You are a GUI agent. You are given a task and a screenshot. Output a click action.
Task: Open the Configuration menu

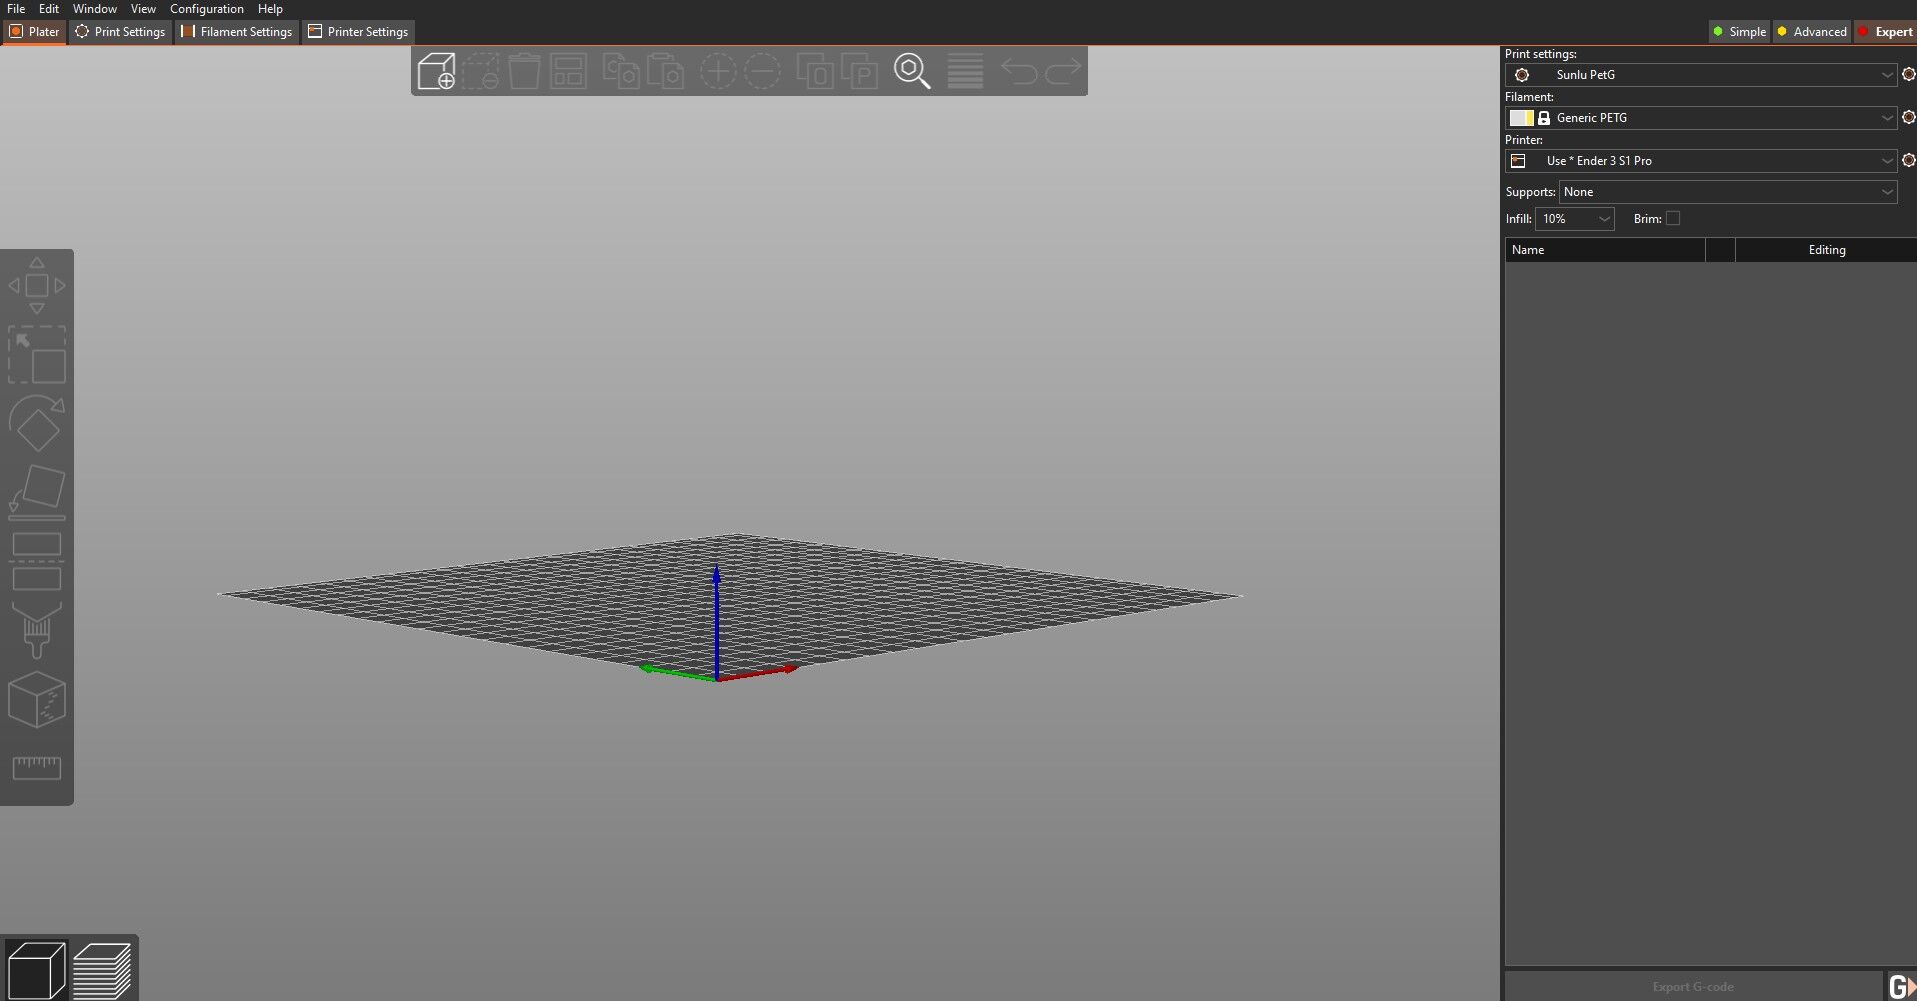[x=207, y=9]
